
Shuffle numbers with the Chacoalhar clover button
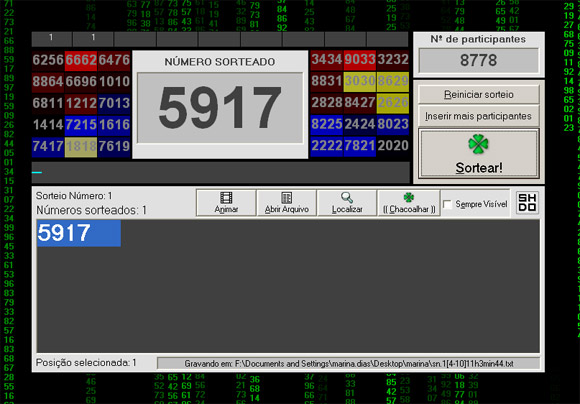[x=409, y=203]
